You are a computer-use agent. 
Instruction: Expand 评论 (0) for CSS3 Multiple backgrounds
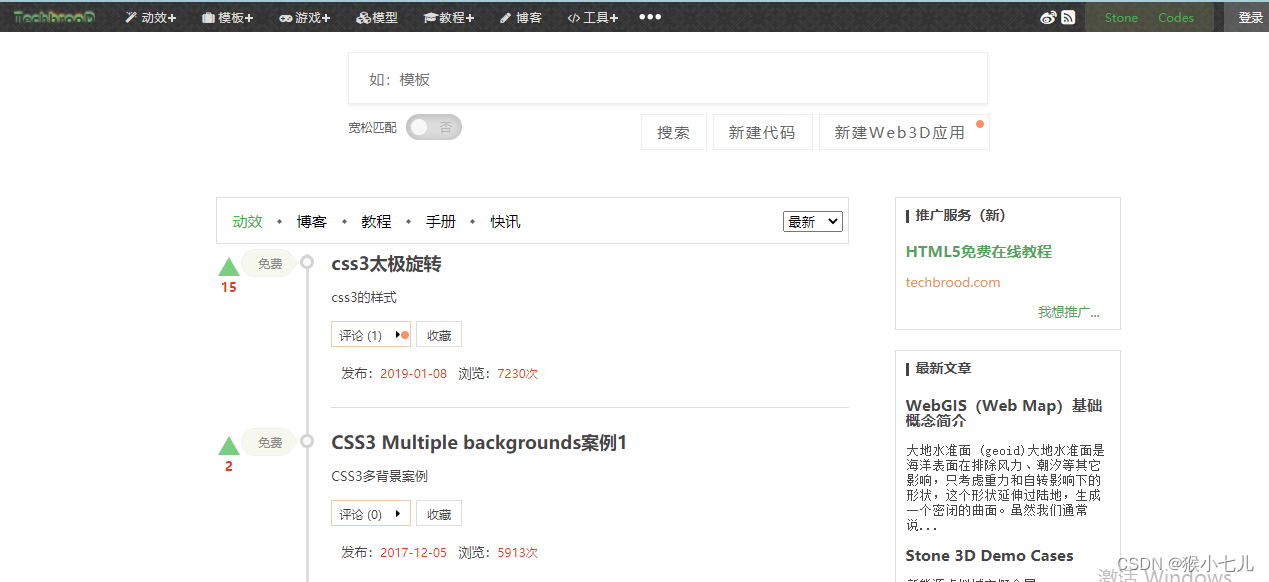[370, 514]
